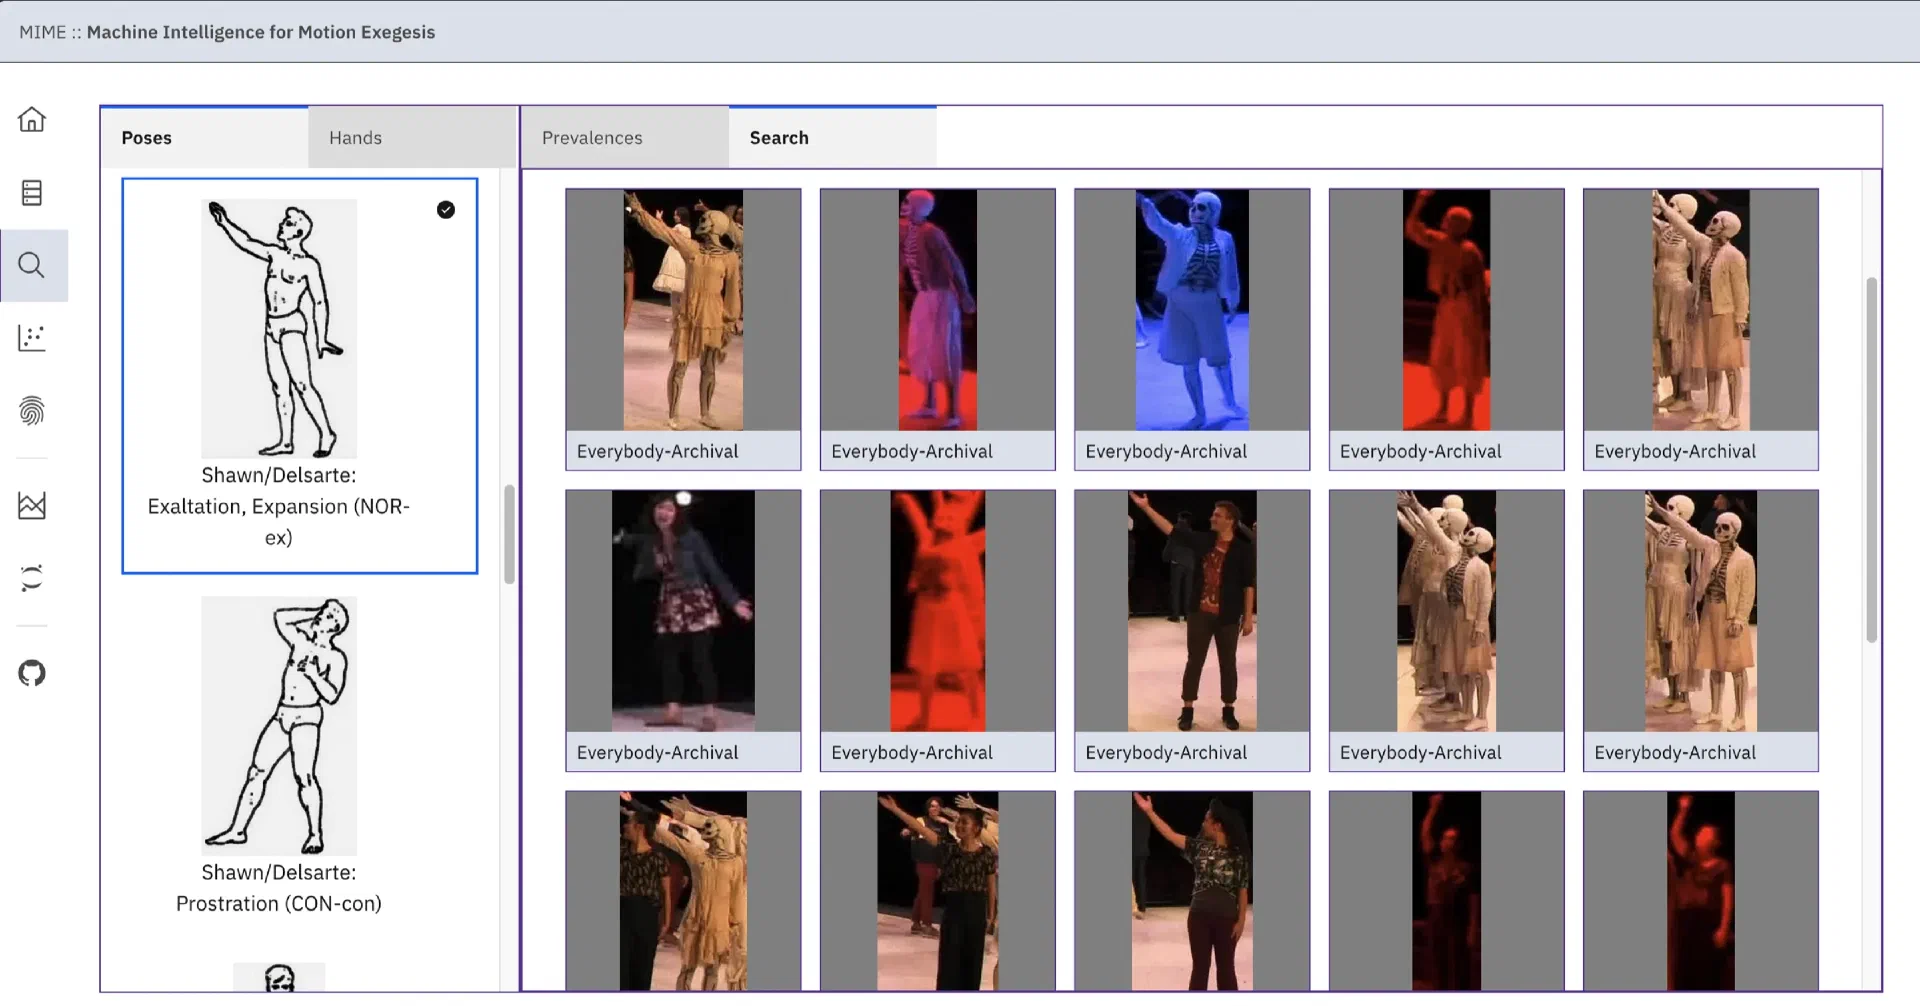Open first row fourth result, red silhouette
1920x1006 pixels.
coord(1446,329)
